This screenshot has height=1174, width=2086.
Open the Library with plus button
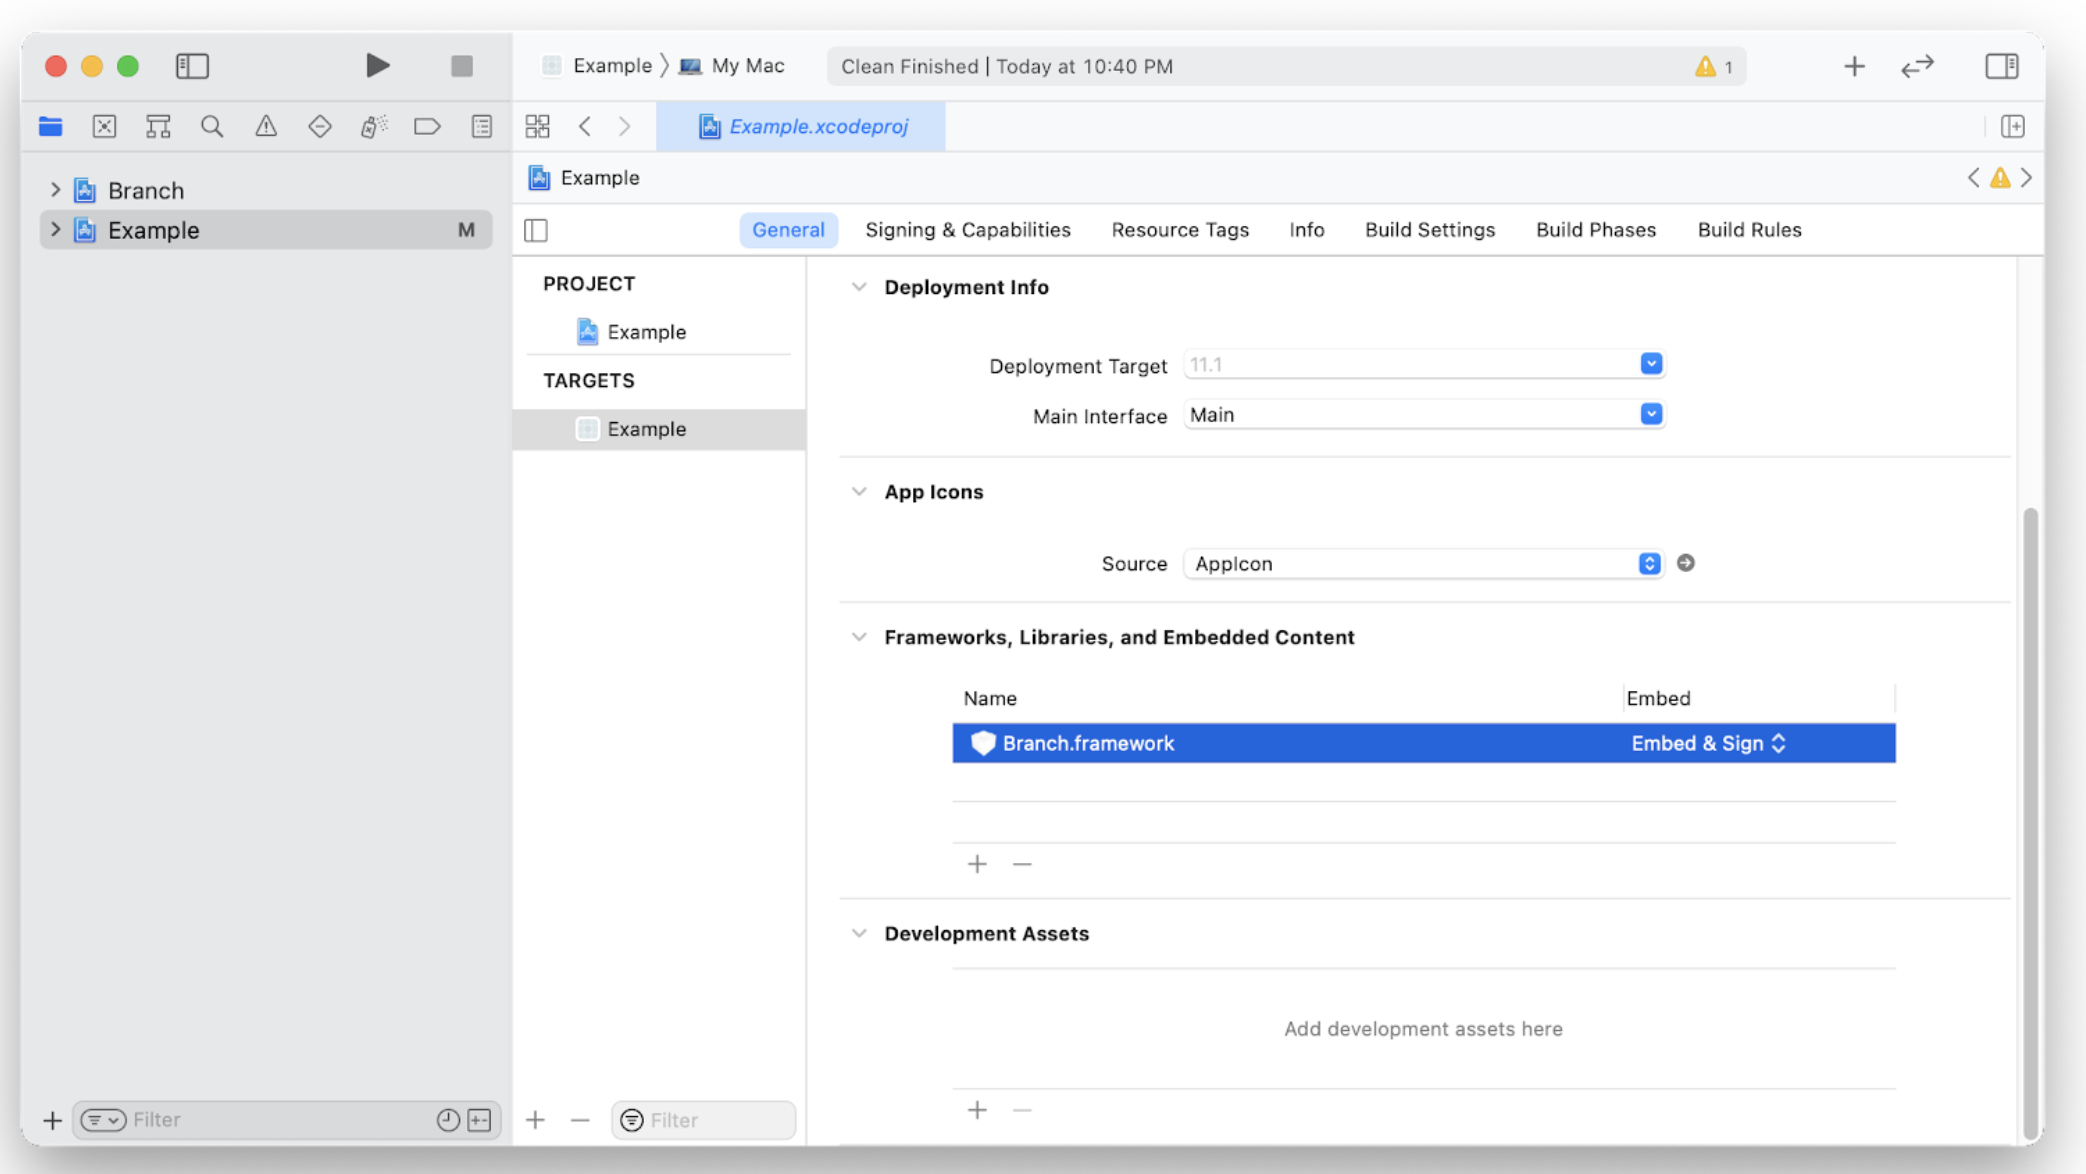click(x=1854, y=66)
